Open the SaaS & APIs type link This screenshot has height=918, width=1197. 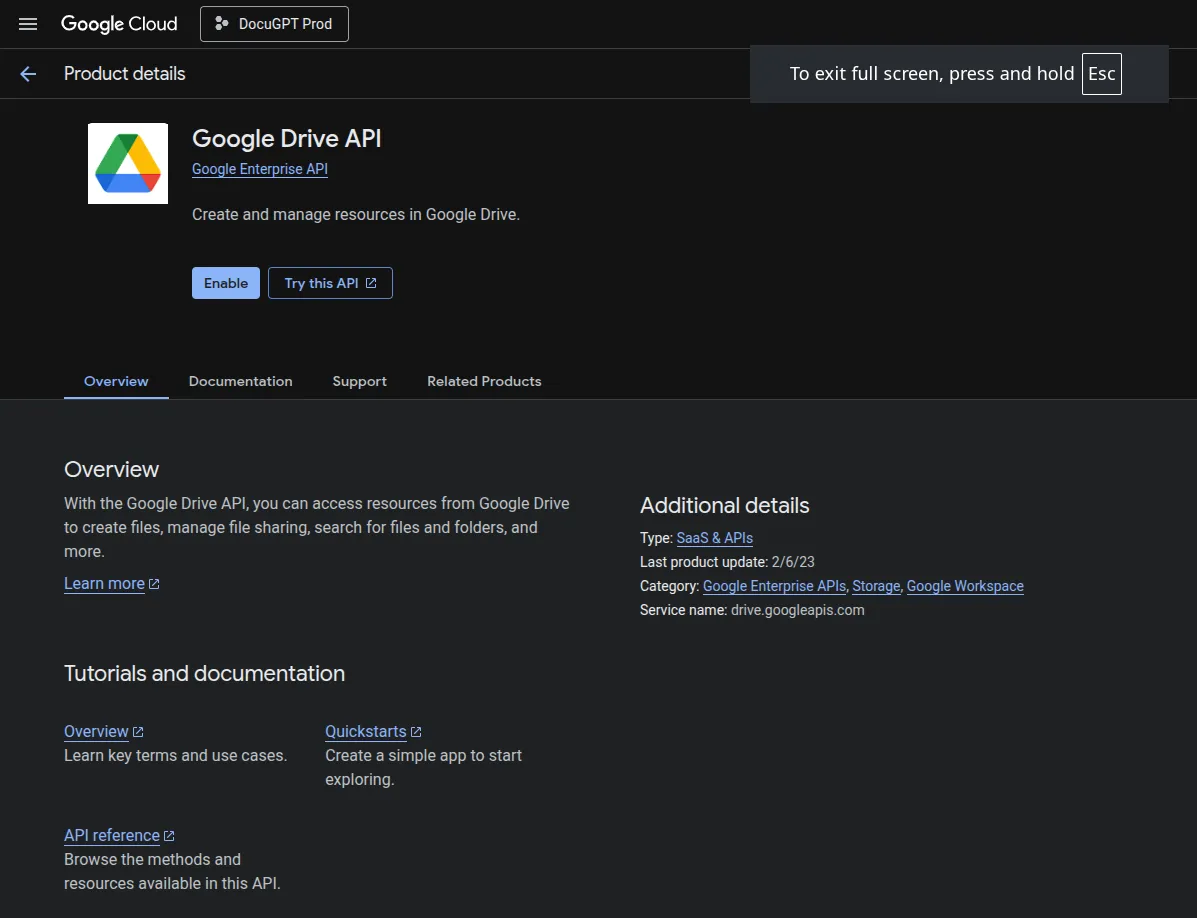pos(715,538)
